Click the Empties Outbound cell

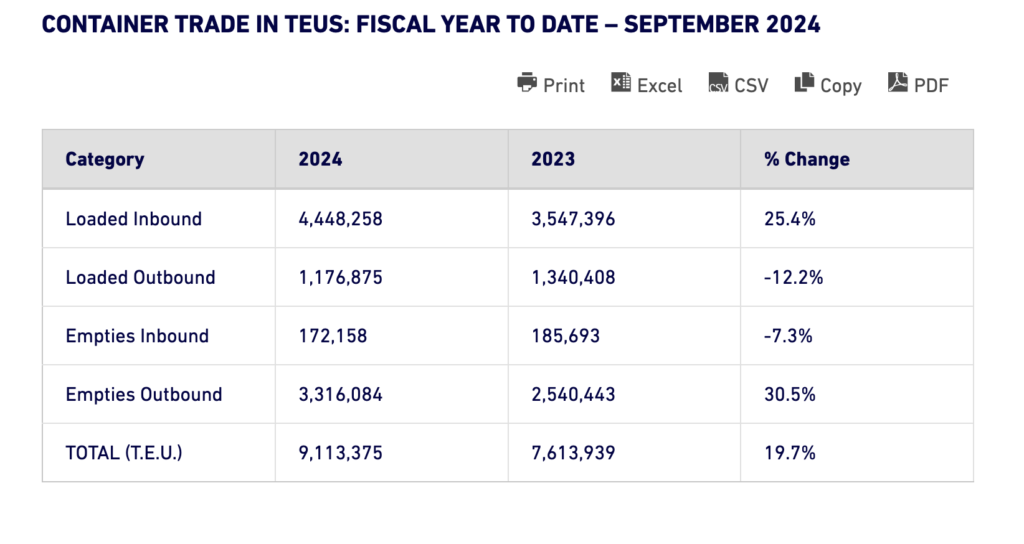point(144,394)
